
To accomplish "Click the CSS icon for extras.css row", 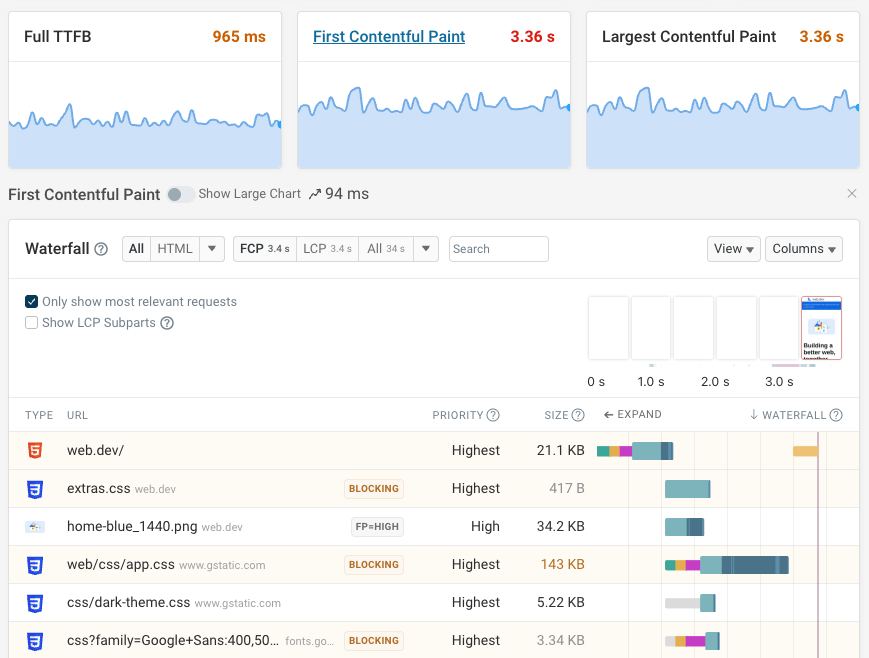I will click(x=35, y=489).
